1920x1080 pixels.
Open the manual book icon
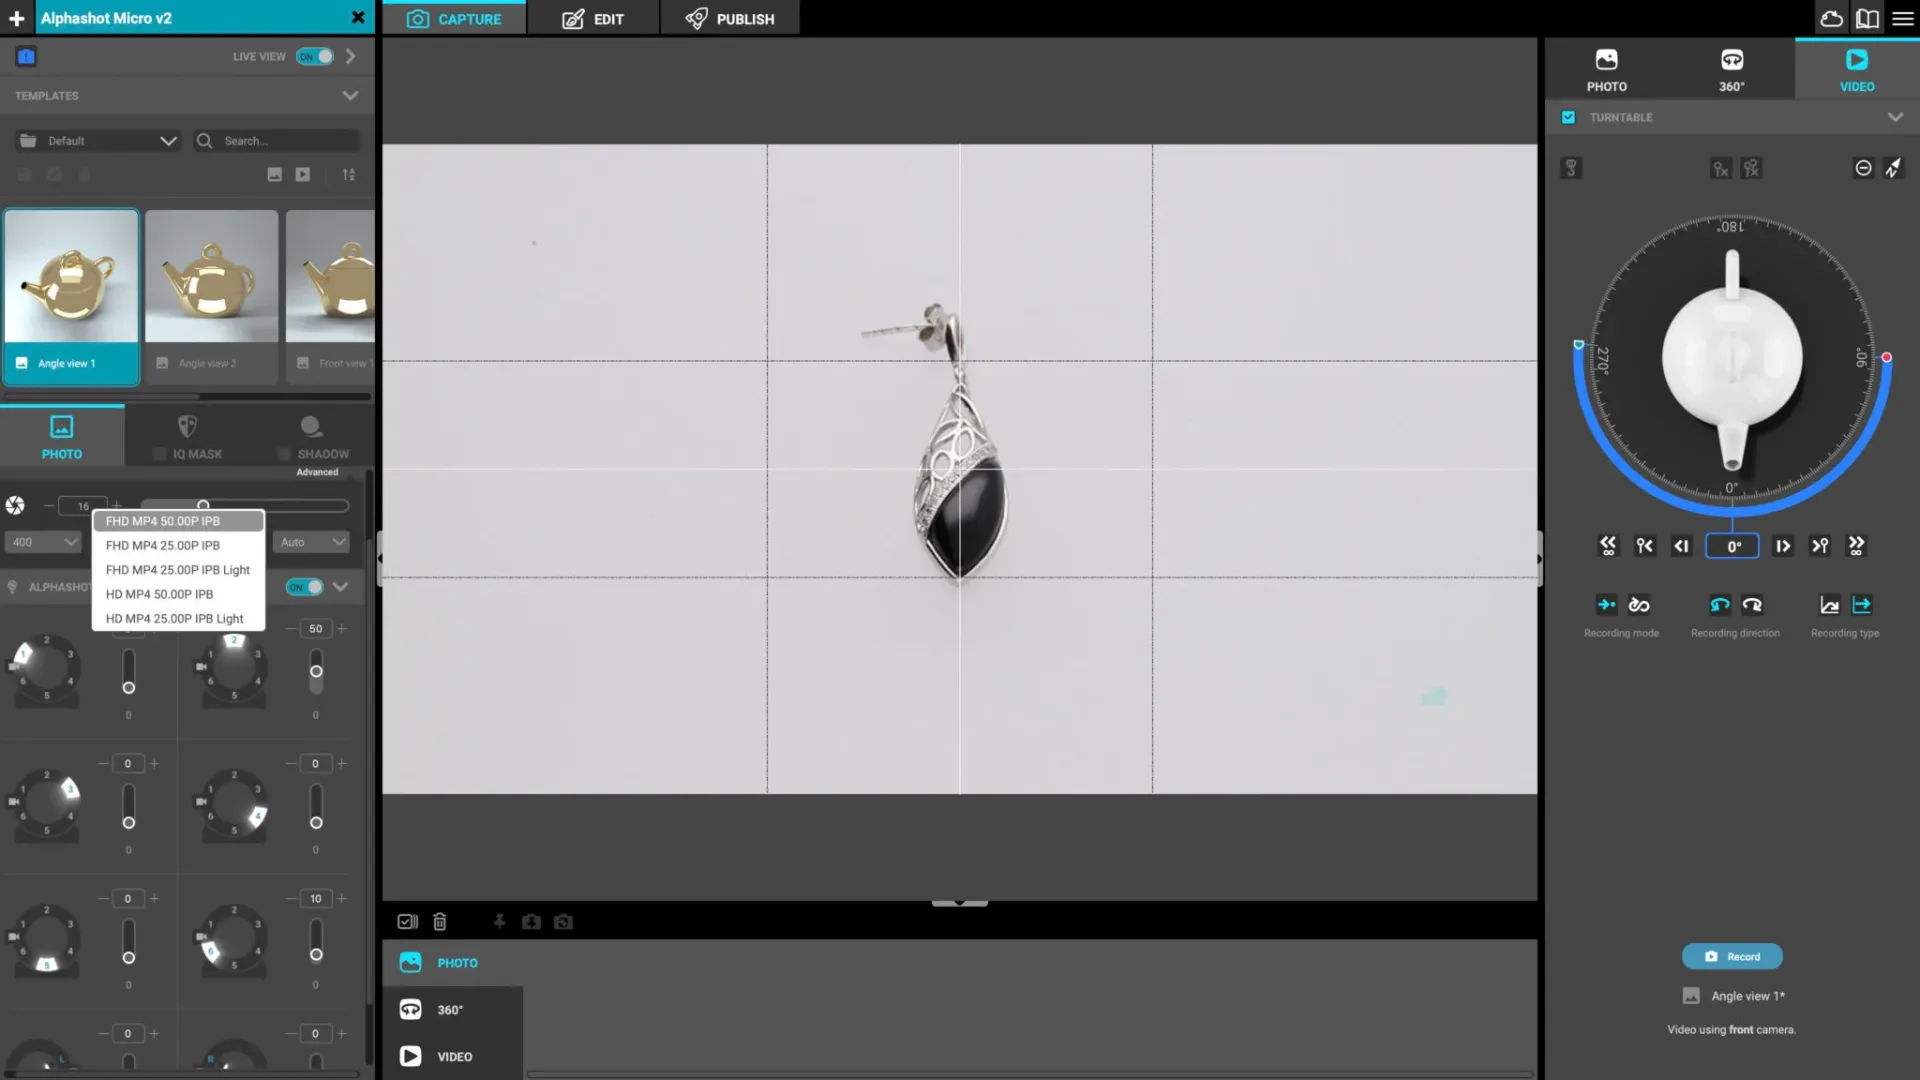point(1867,19)
